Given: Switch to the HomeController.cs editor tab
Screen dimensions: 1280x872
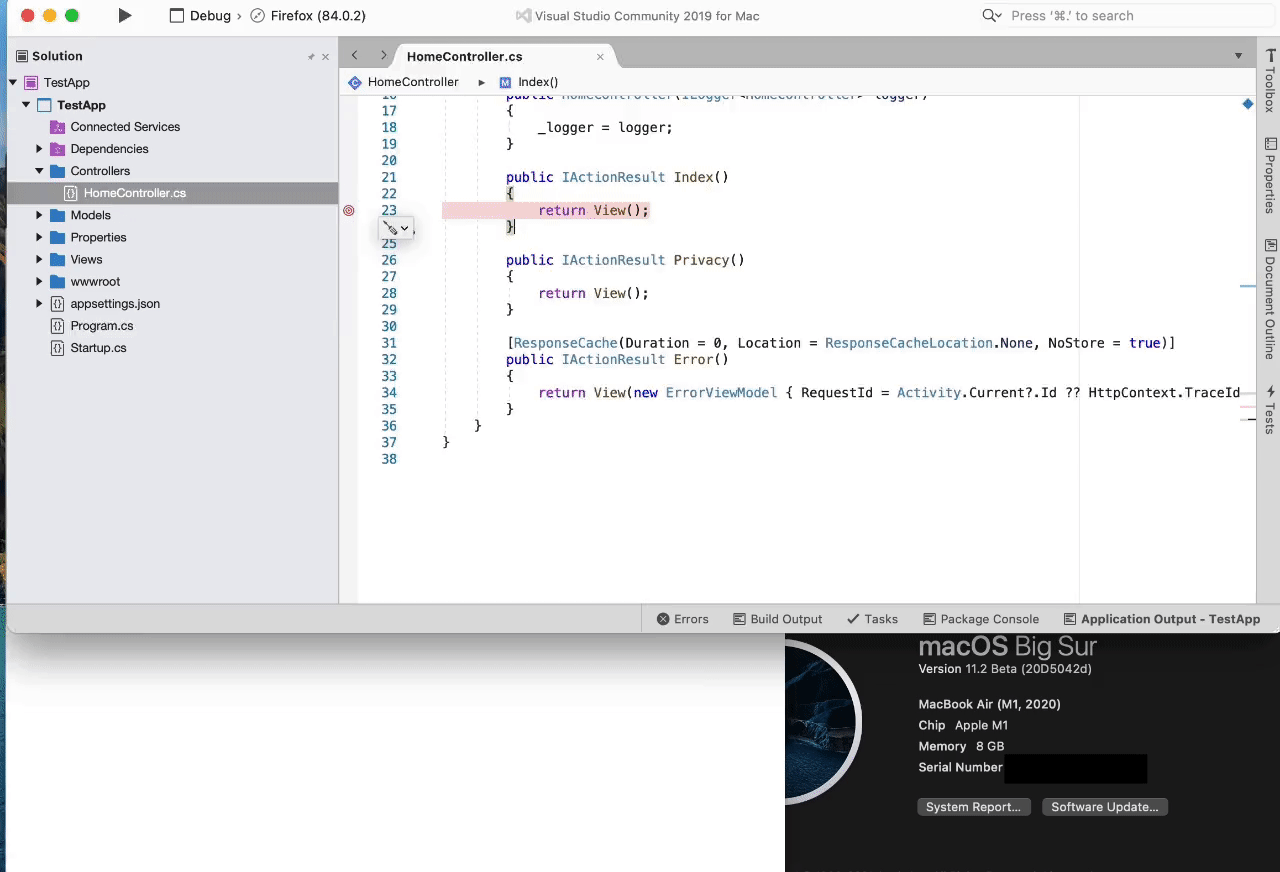Looking at the screenshot, I should (505, 56).
